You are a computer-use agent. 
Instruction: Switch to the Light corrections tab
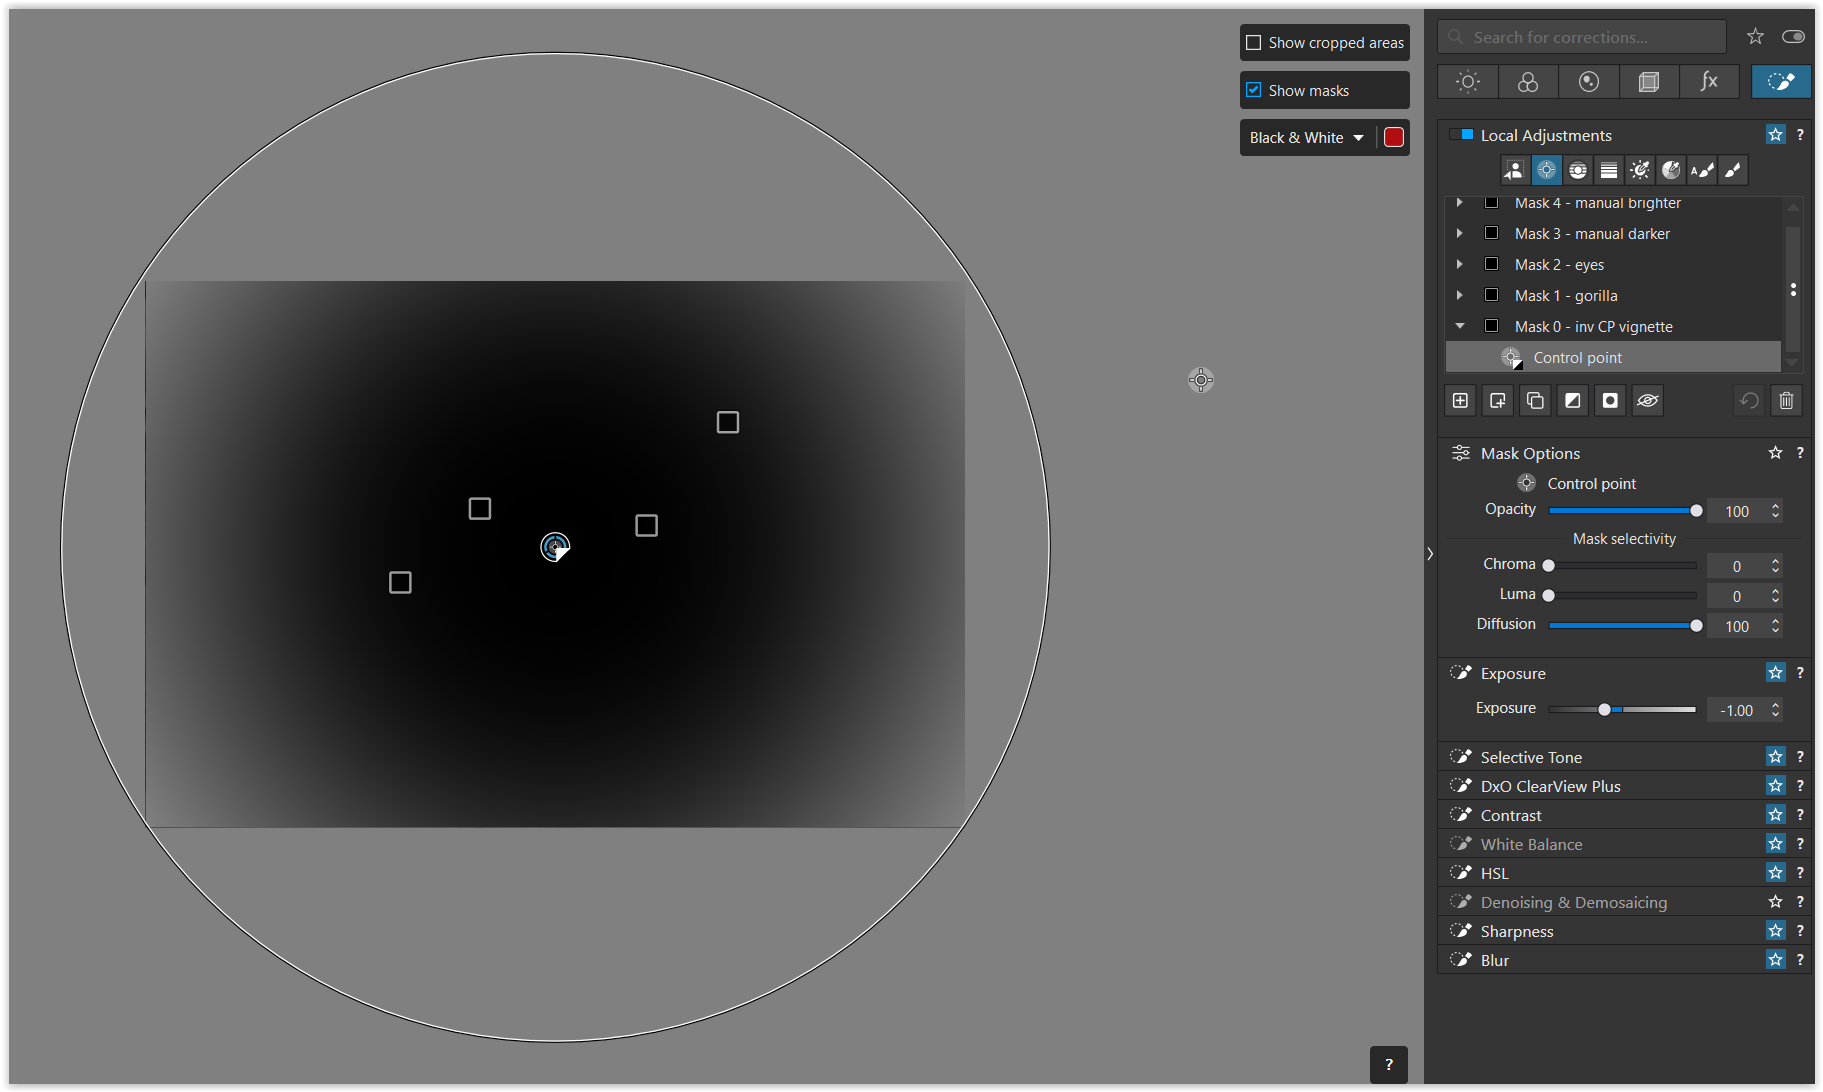pyautogui.click(x=1467, y=82)
